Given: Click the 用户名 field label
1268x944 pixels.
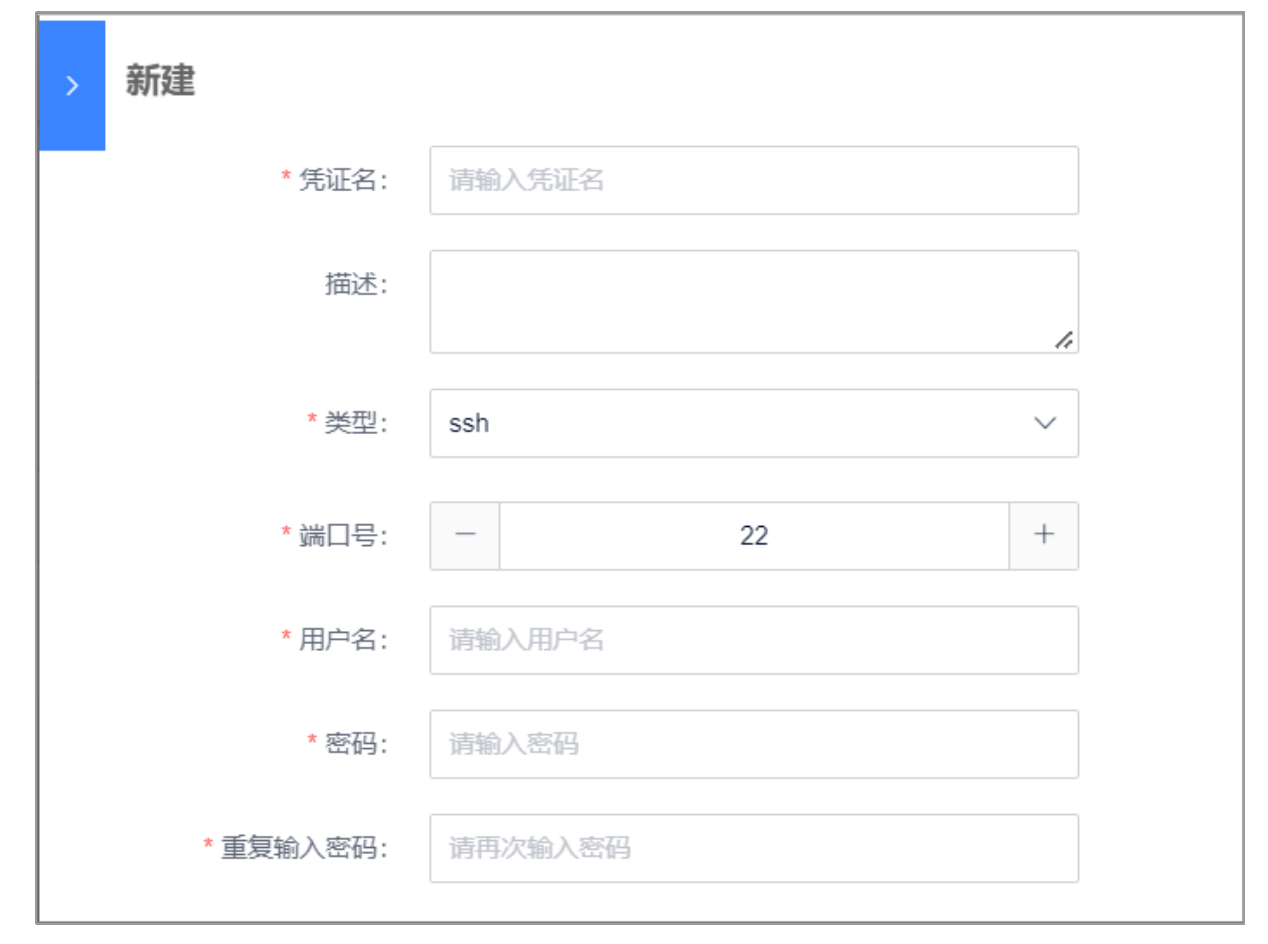Looking at the screenshot, I should pos(343,640).
